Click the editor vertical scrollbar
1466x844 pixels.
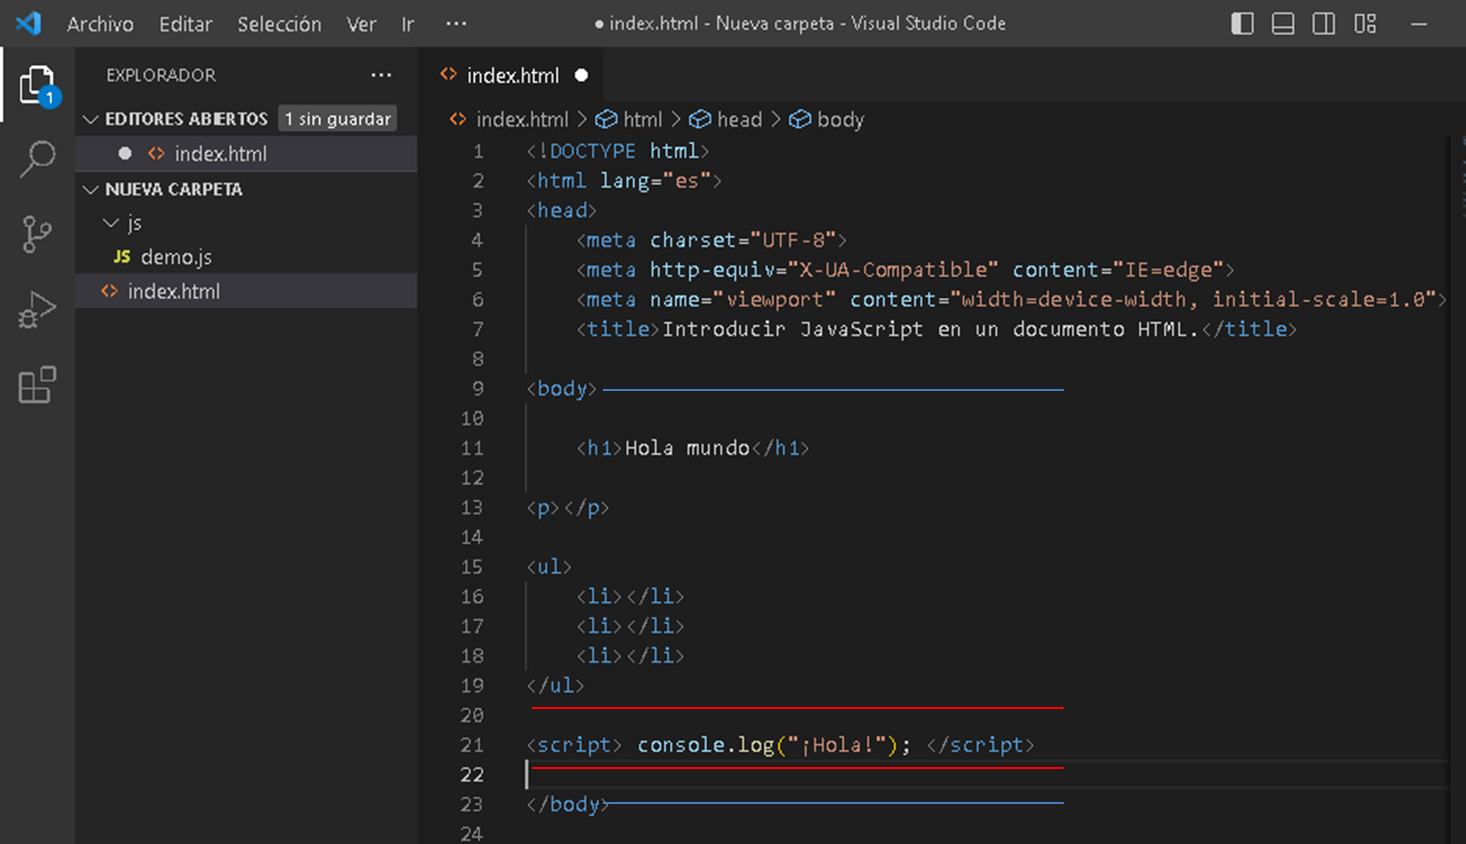pyautogui.click(x=1457, y=490)
